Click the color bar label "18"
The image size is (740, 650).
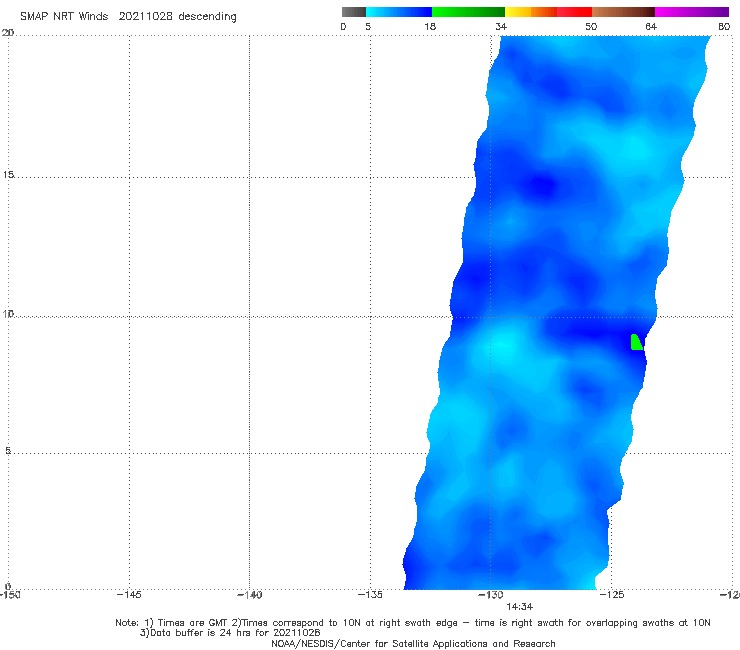click(430, 26)
